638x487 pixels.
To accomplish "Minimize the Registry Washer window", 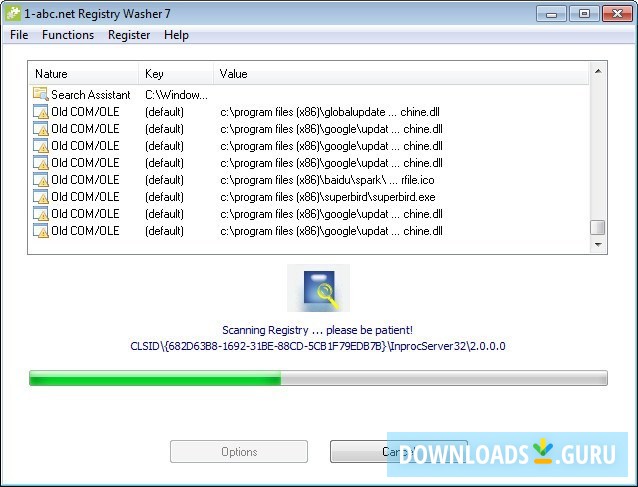I will point(551,14).
